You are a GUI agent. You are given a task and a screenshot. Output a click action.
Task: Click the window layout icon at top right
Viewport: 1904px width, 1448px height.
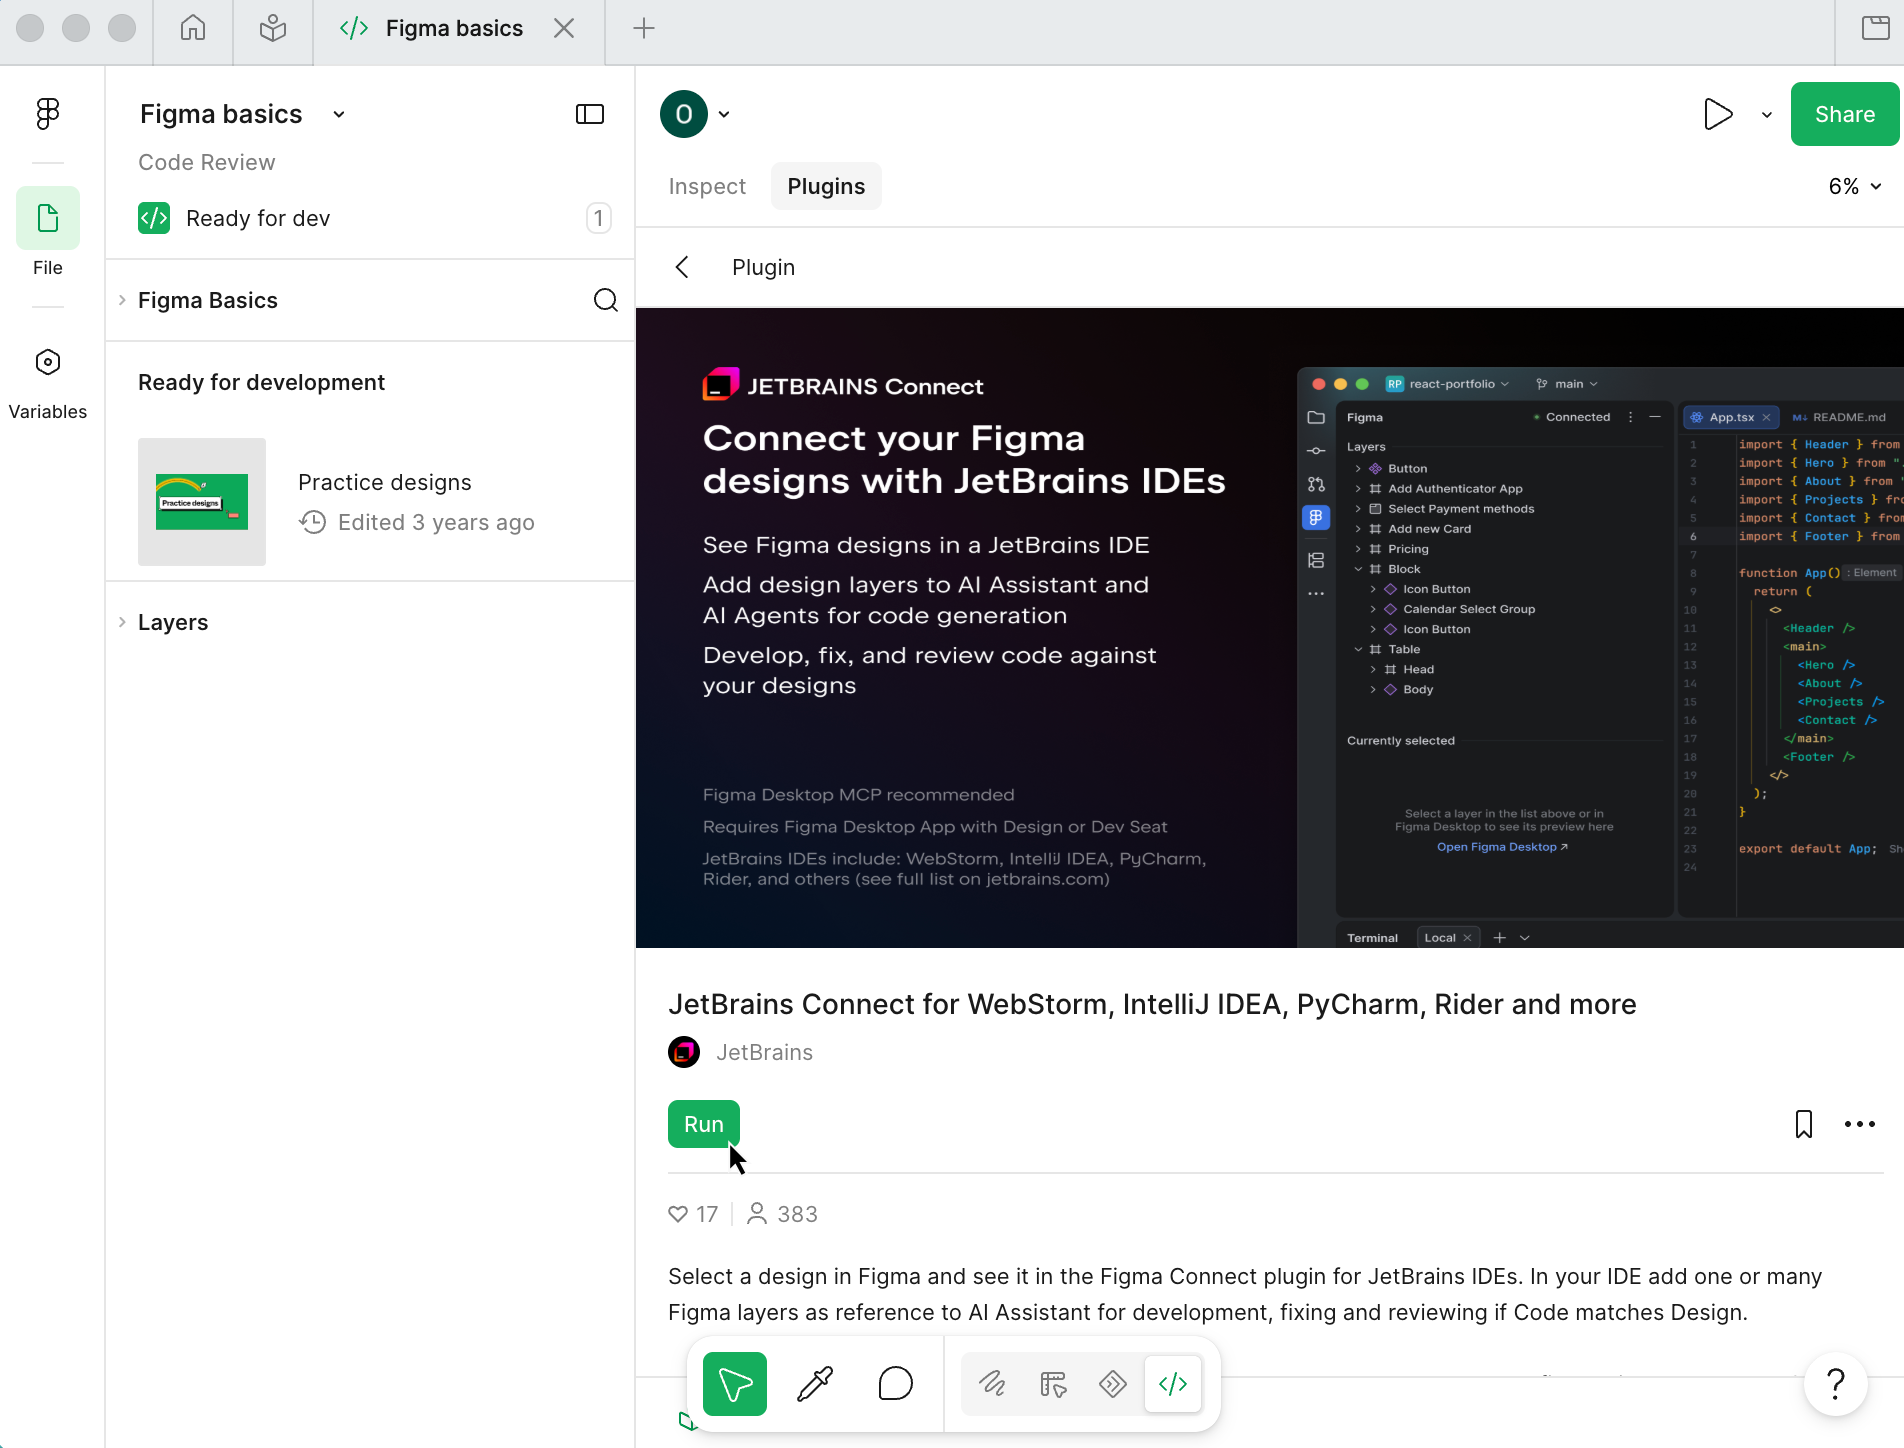point(1875,28)
